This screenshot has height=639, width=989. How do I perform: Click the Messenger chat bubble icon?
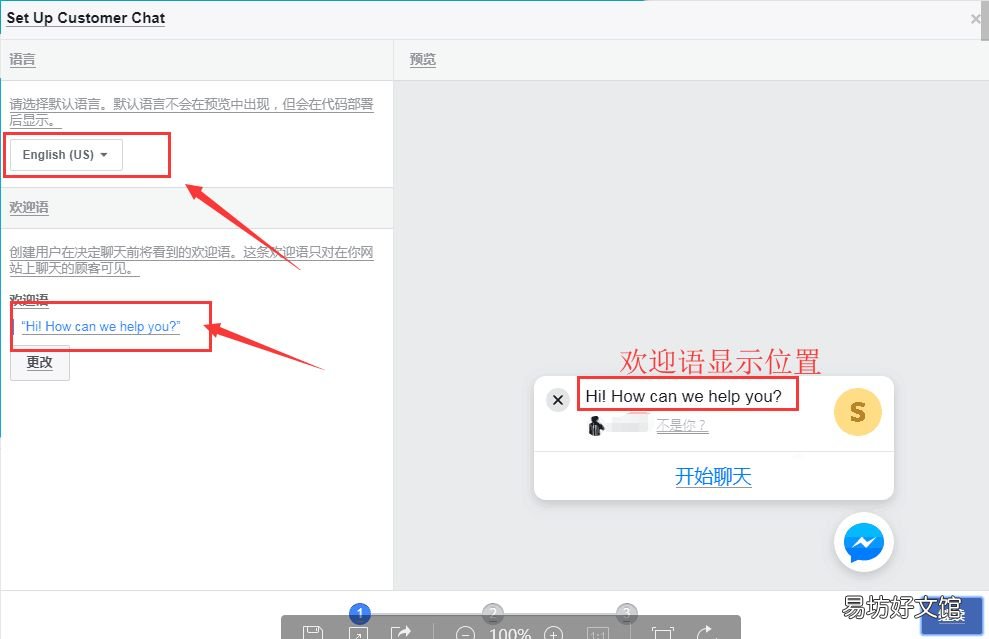click(x=863, y=542)
